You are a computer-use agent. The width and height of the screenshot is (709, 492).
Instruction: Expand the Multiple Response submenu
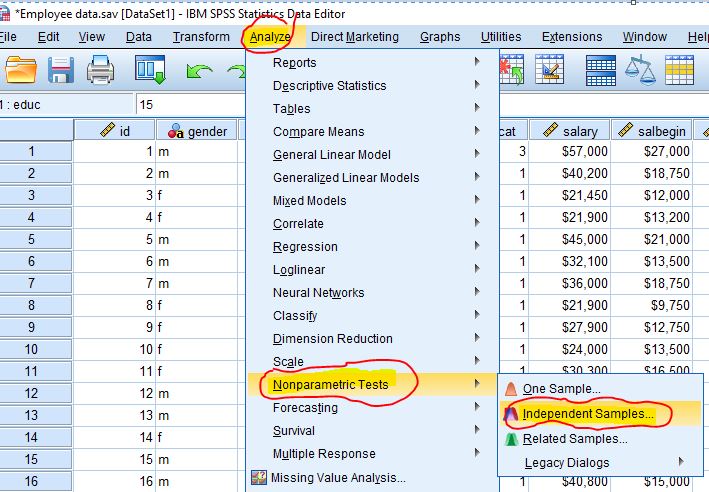(373, 454)
